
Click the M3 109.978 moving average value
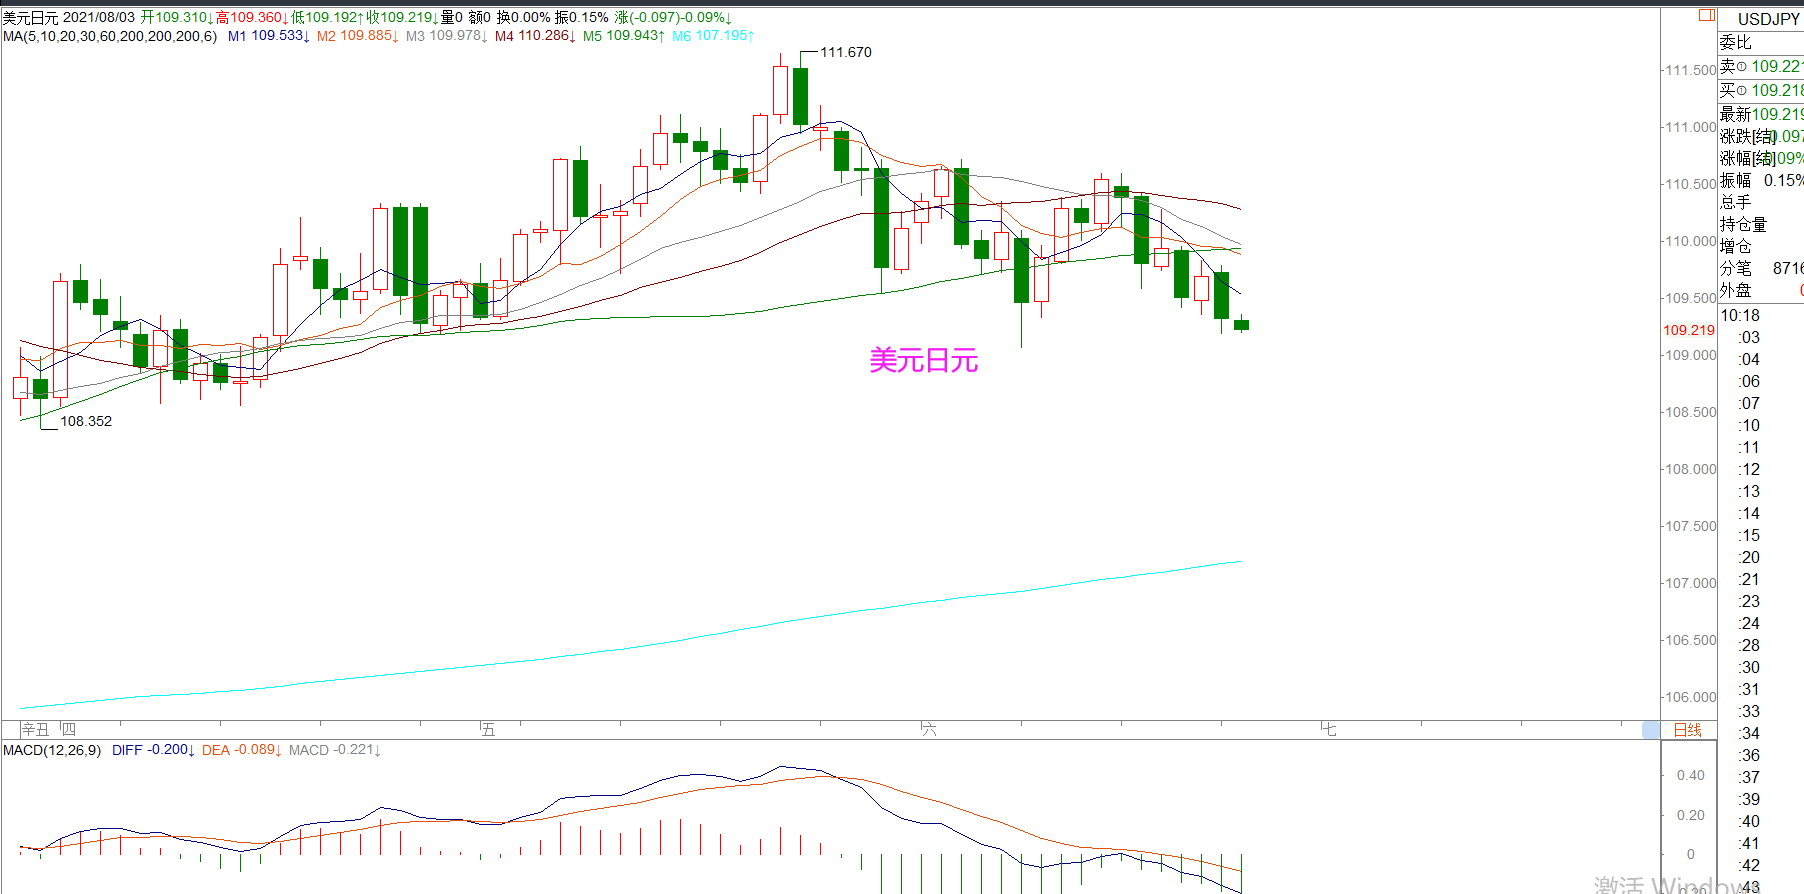coord(446,36)
